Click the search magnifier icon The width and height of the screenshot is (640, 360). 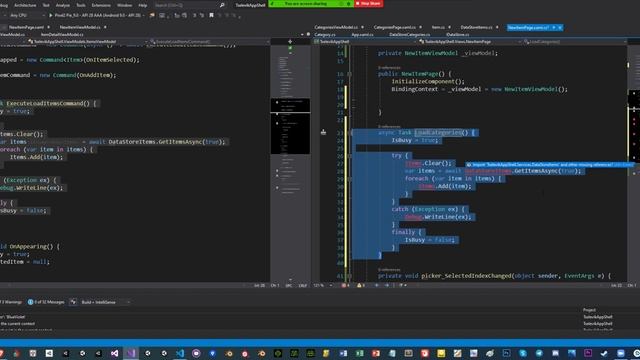(x=222, y=5)
